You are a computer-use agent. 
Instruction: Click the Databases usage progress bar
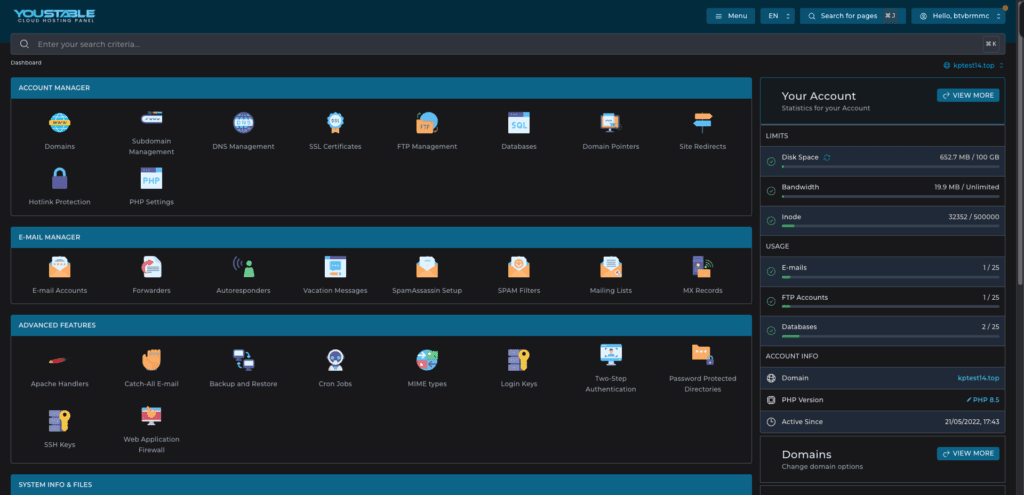890,336
